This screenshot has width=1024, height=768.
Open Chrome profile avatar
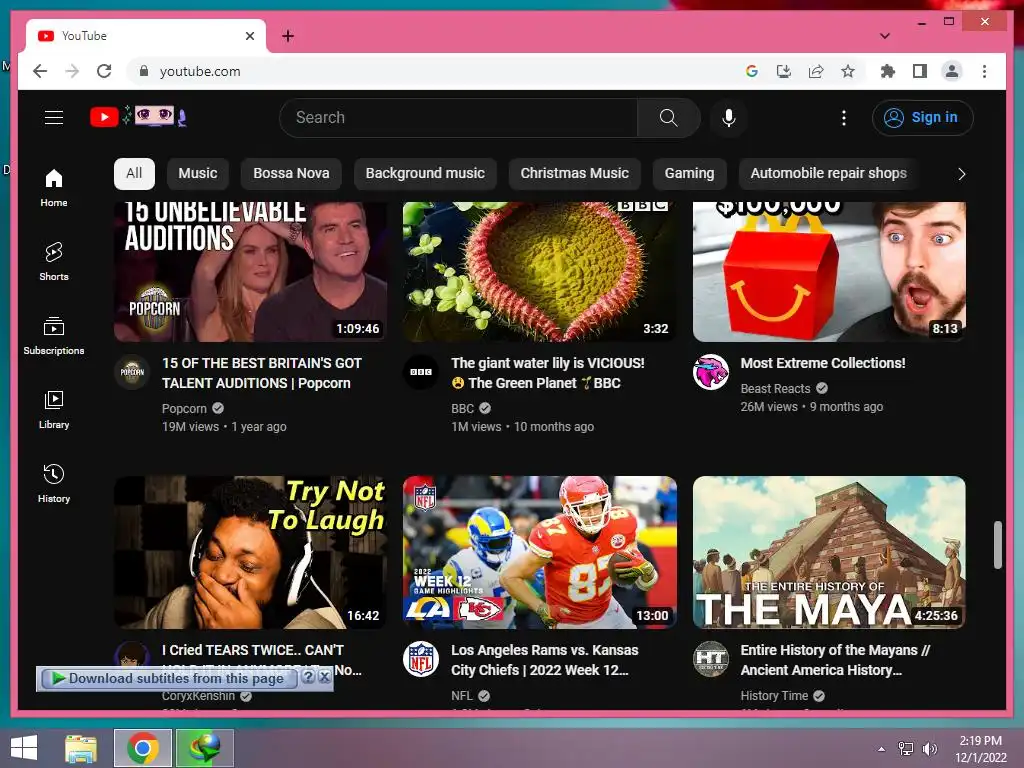pos(952,71)
